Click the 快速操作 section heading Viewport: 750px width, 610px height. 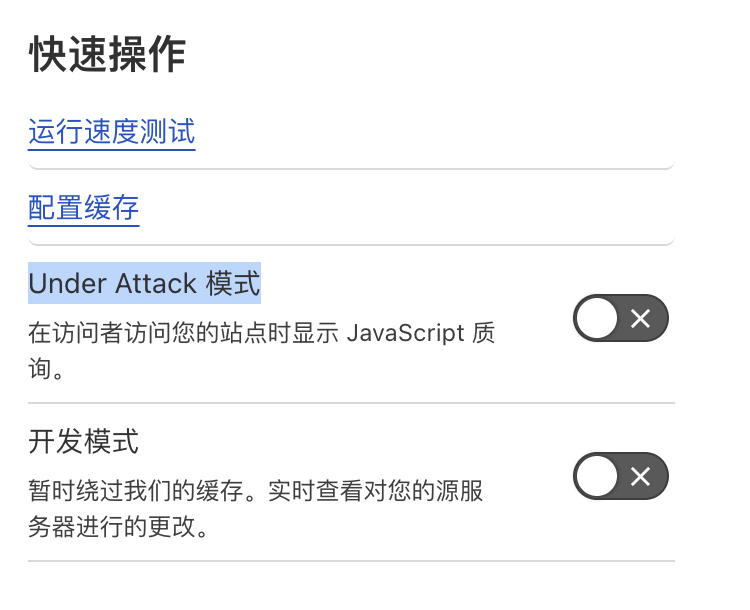[x=107, y=55]
